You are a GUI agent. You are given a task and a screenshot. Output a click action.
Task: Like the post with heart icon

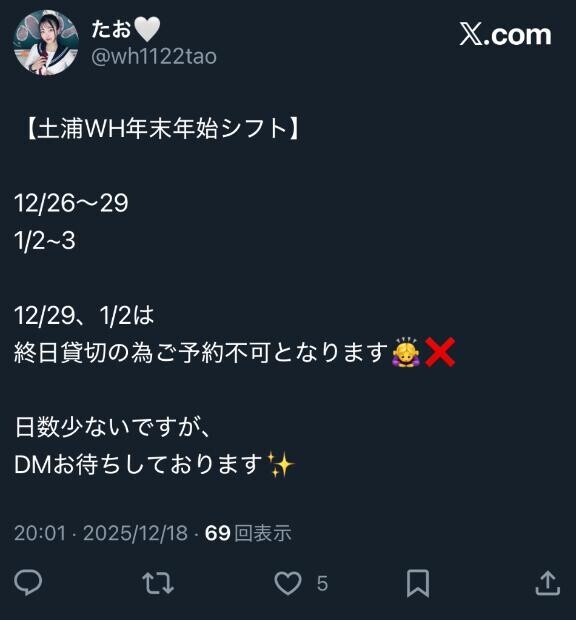click(288, 583)
